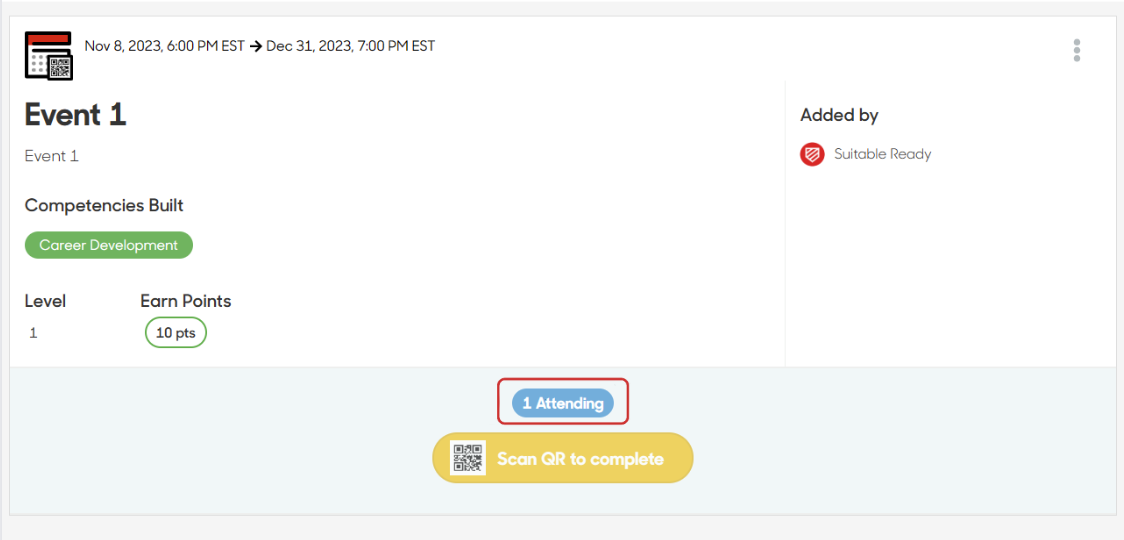Click the Scan QR to complete button
The height and width of the screenshot is (540, 1124).
pos(563,458)
